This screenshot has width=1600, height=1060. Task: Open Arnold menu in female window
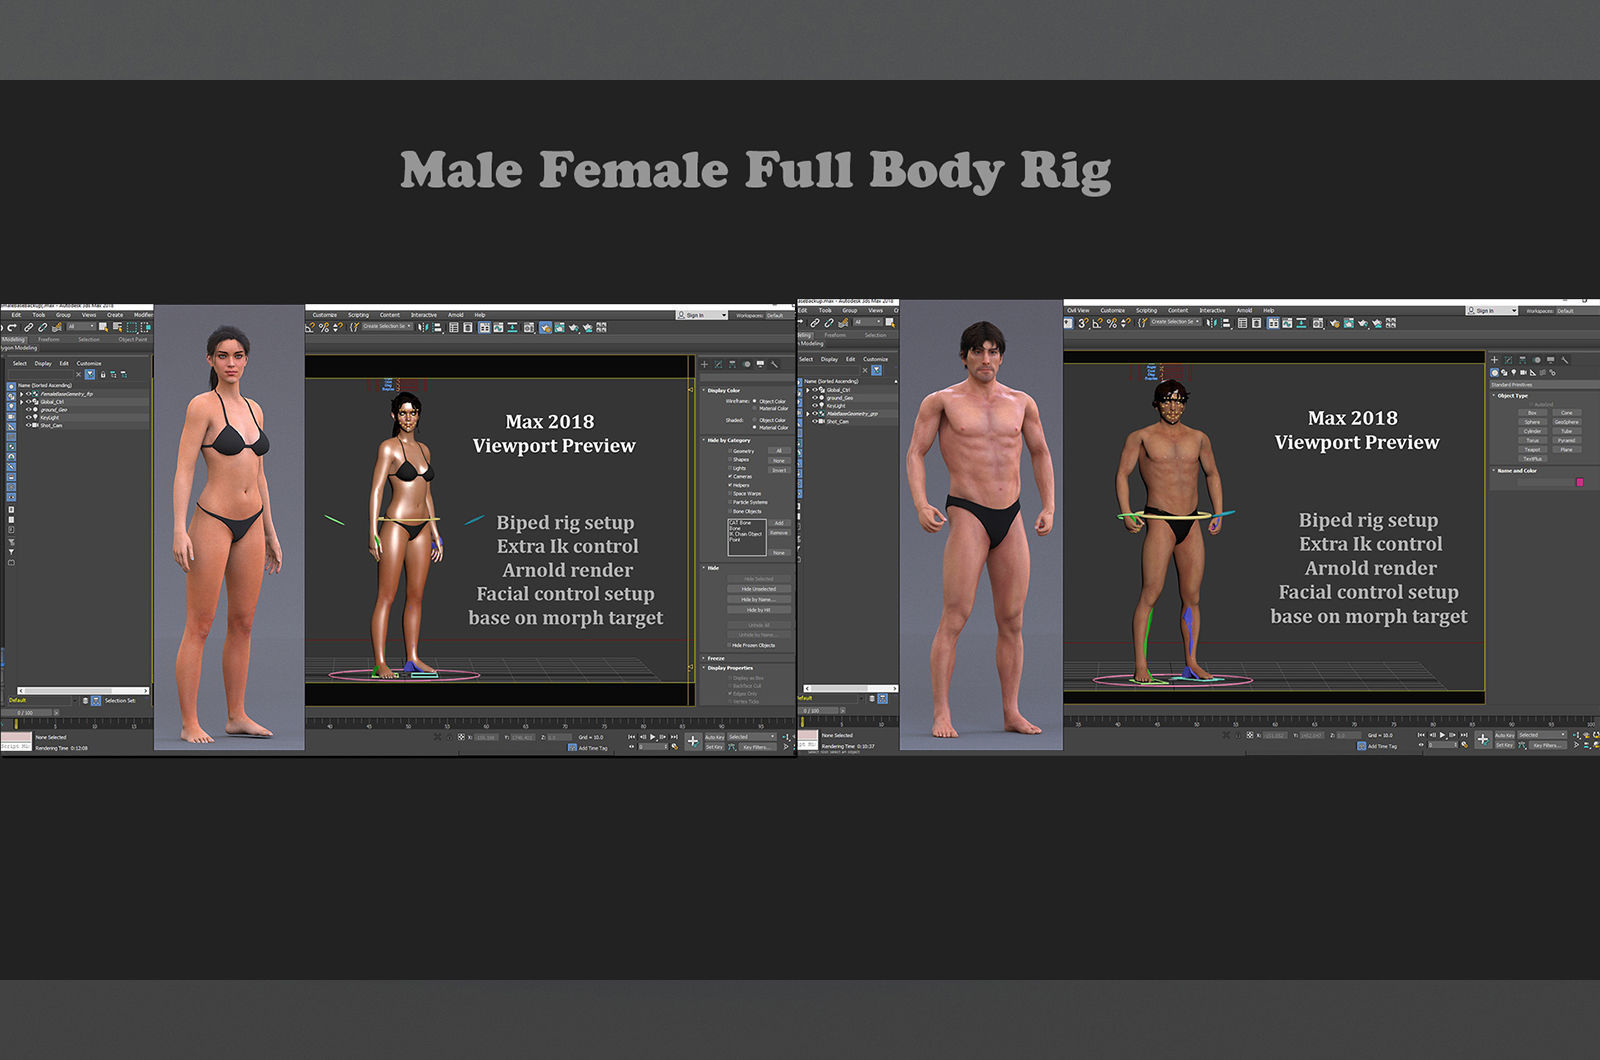(456, 315)
